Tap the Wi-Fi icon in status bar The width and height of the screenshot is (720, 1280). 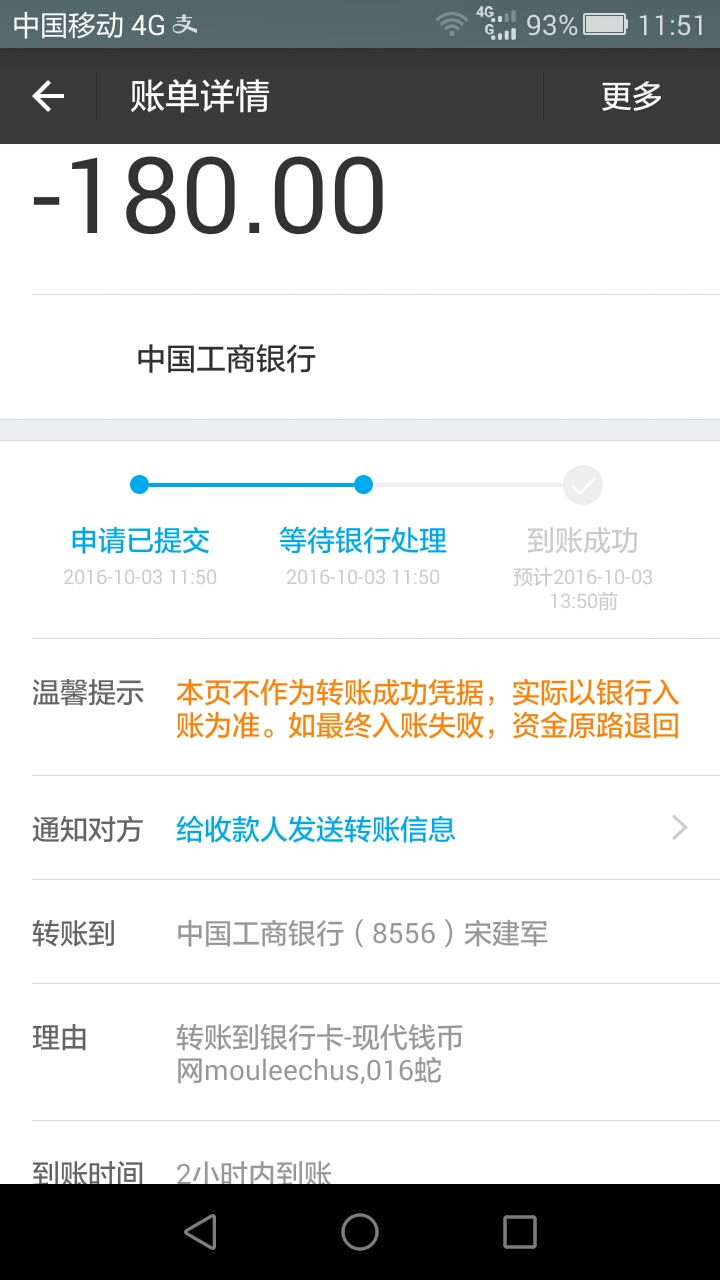coord(452,24)
